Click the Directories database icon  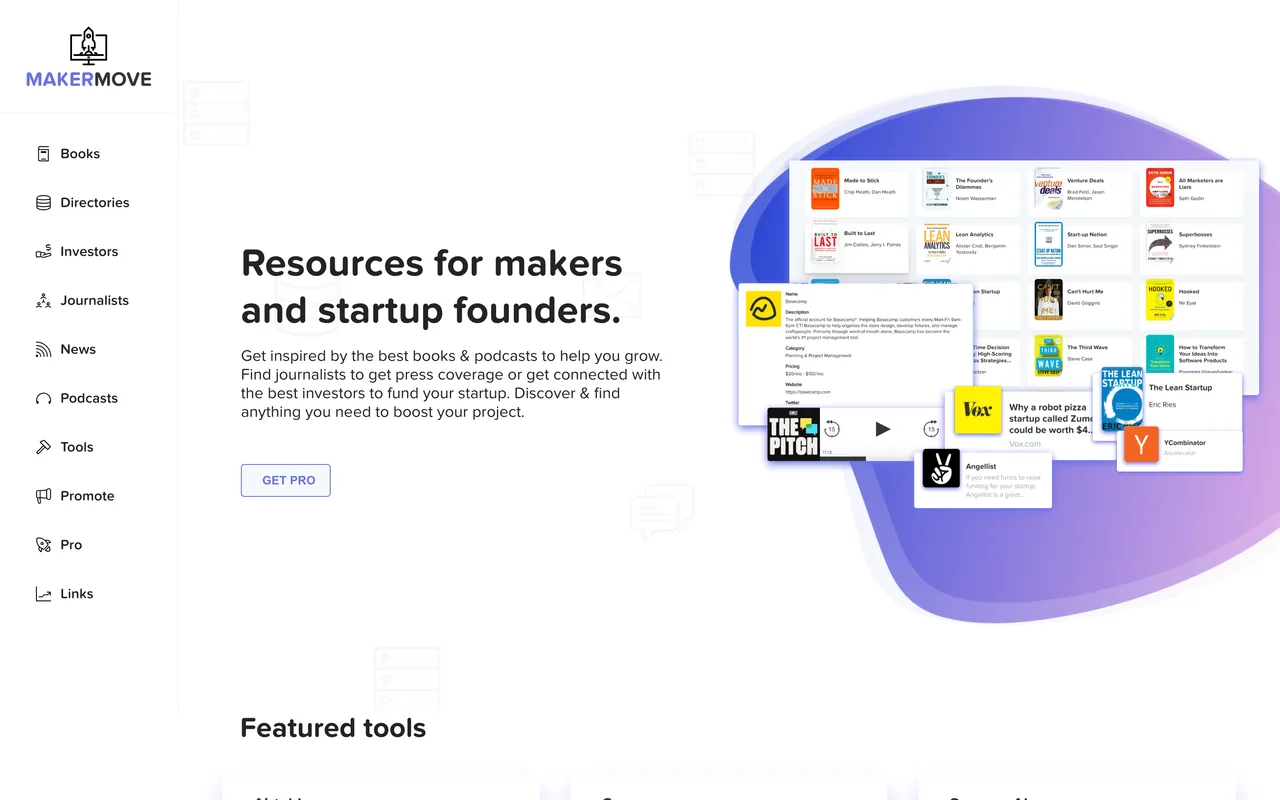coord(43,203)
